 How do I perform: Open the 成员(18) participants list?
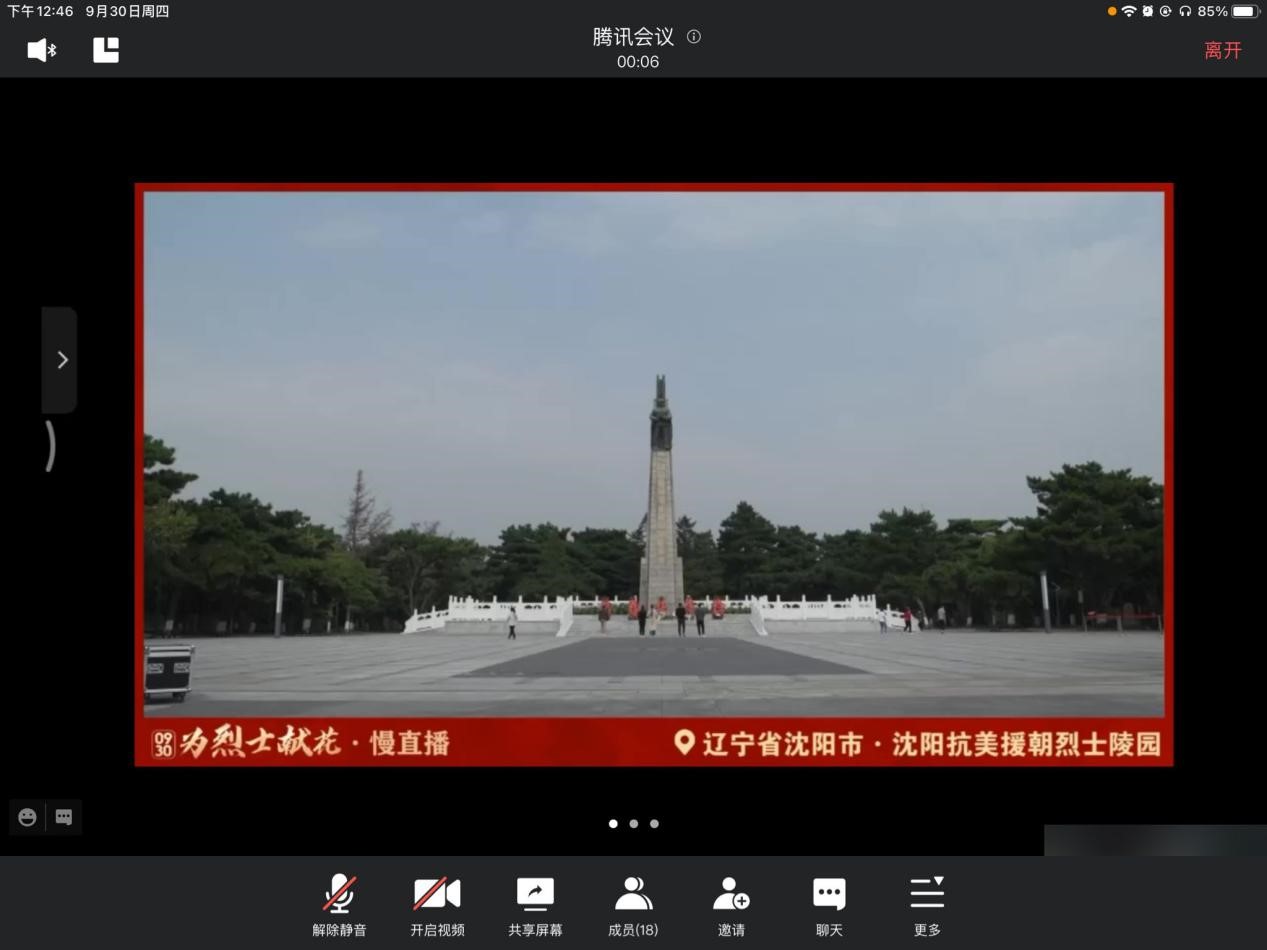pos(633,906)
